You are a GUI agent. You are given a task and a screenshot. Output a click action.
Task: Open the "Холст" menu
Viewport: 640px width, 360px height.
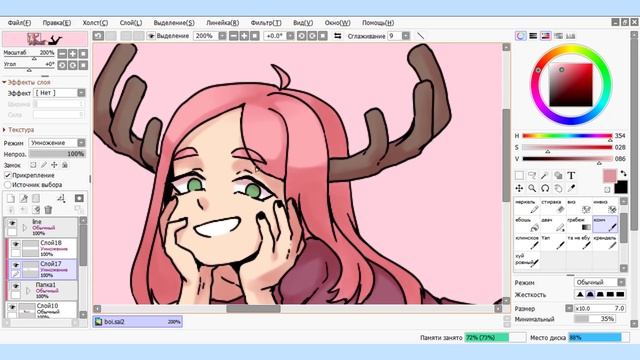(95, 23)
